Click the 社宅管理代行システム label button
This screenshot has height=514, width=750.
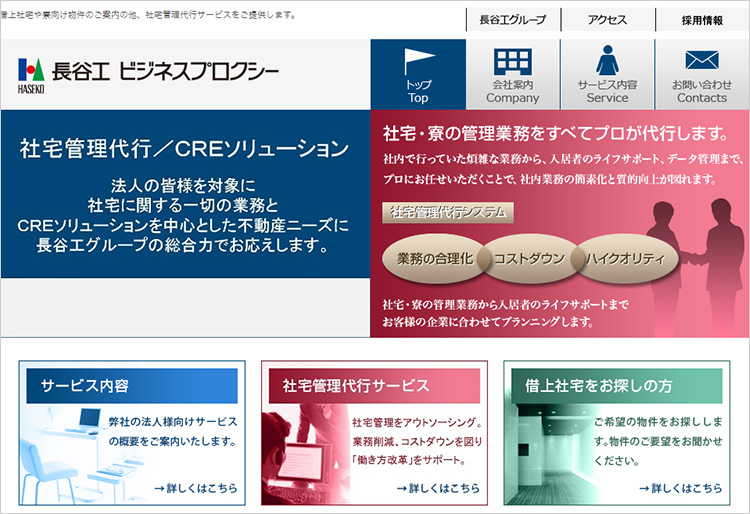click(x=448, y=212)
